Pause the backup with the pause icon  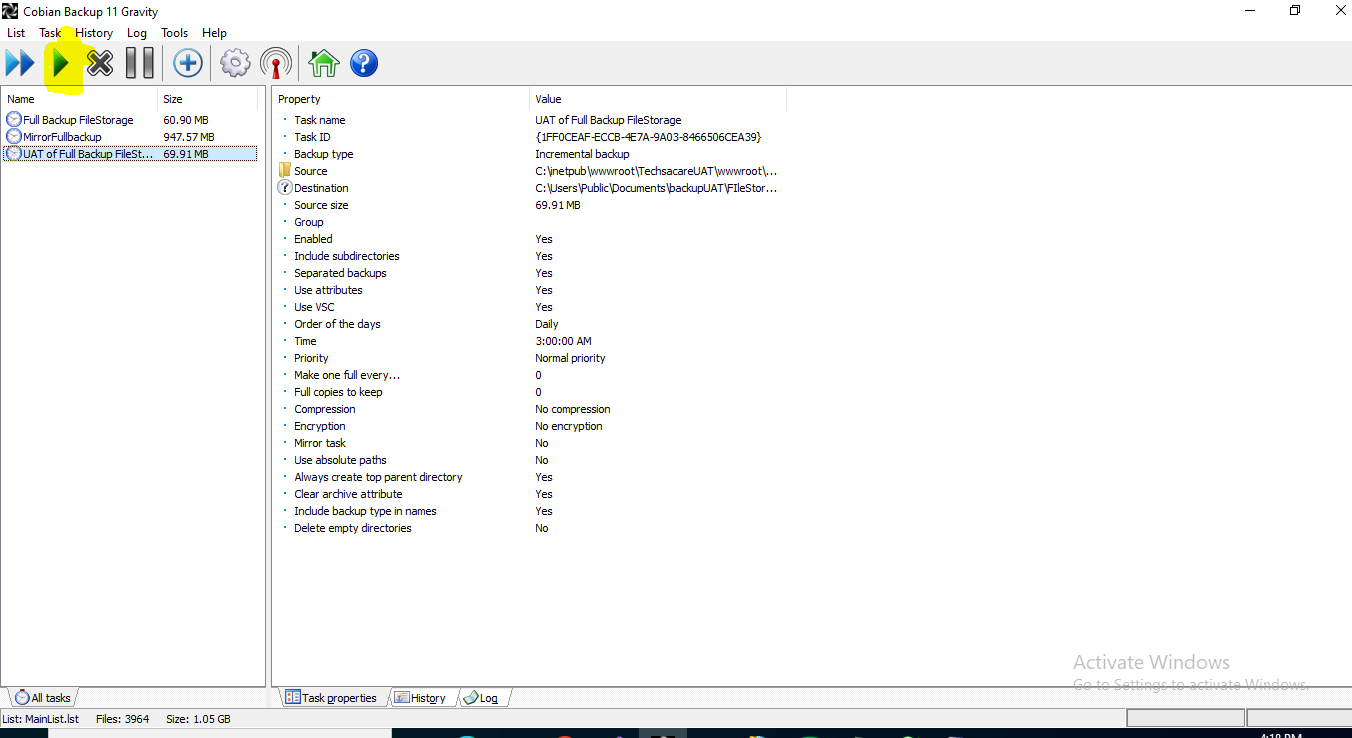(x=139, y=64)
